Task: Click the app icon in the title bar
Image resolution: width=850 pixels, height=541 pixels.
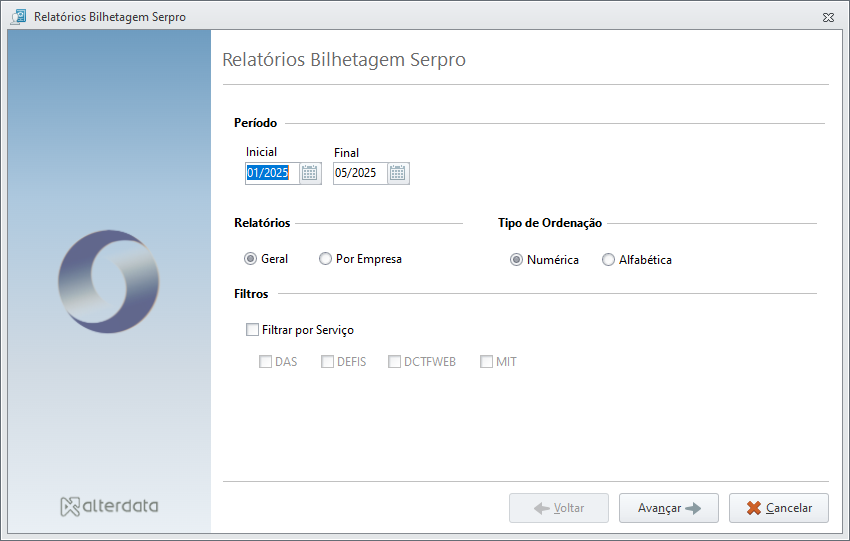Action: [x=18, y=17]
